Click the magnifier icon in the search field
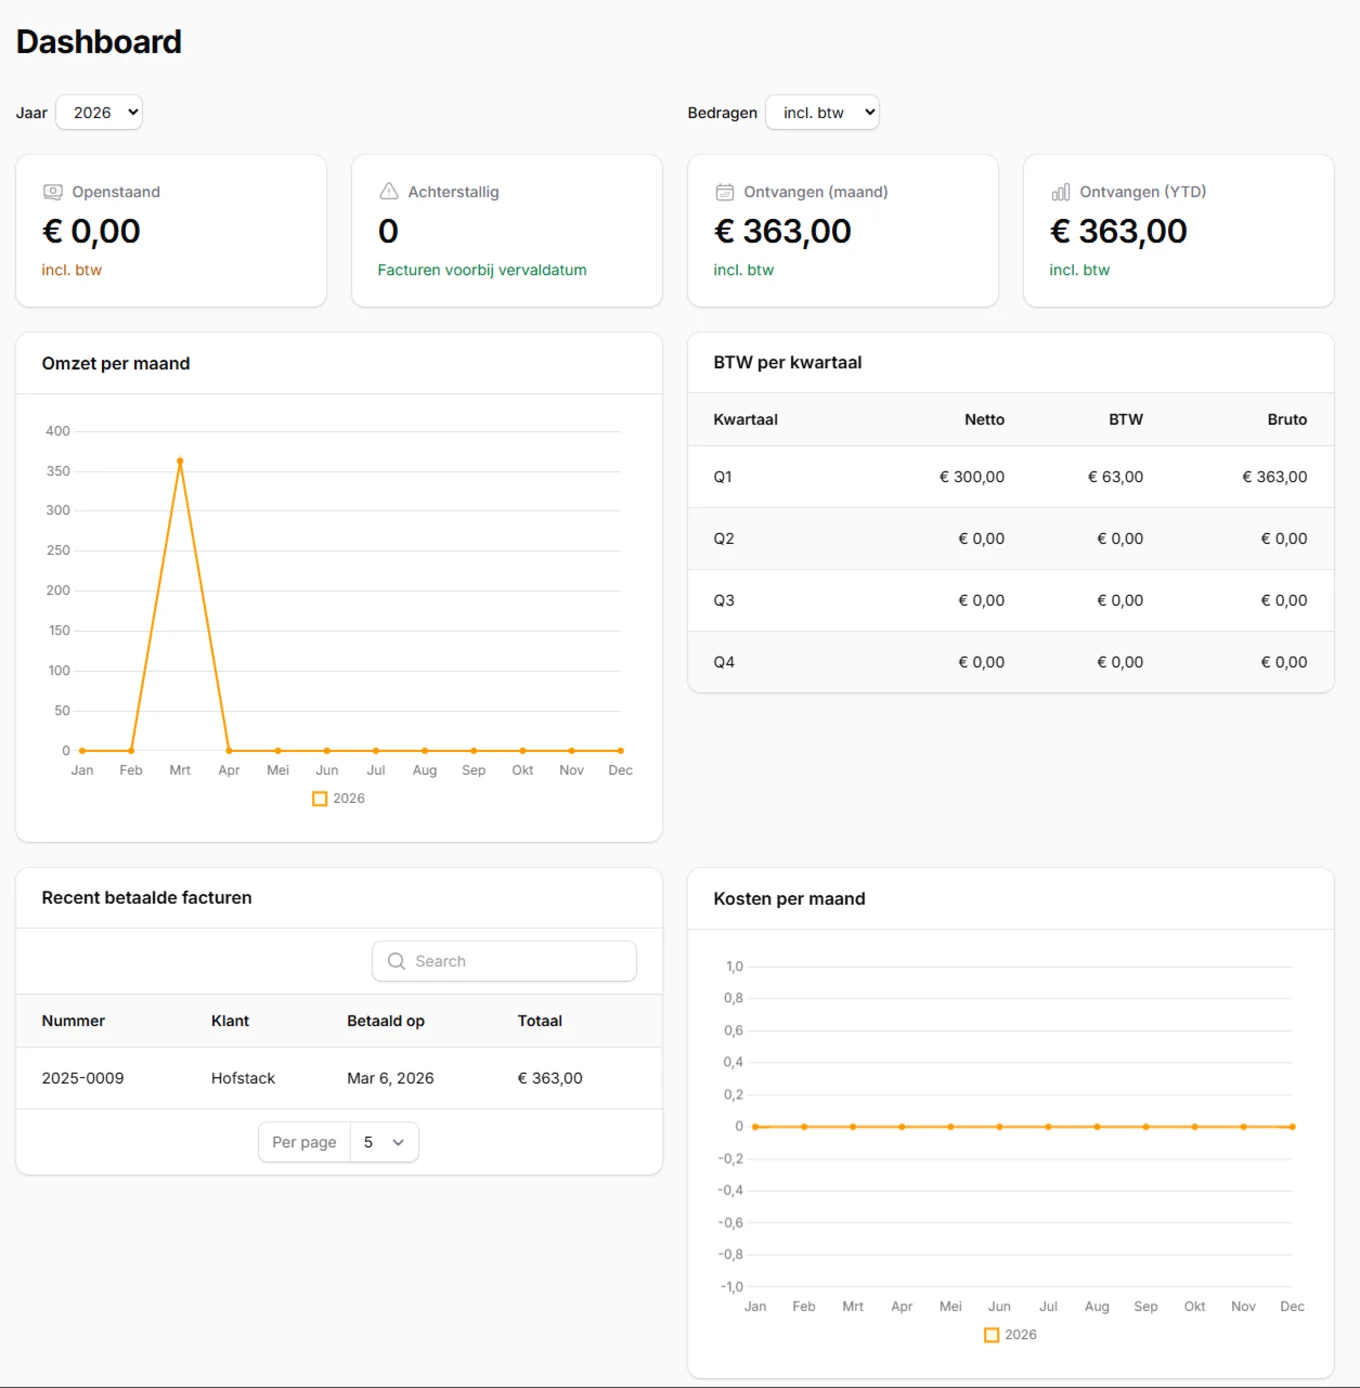1360x1388 pixels. [x=397, y=961]
